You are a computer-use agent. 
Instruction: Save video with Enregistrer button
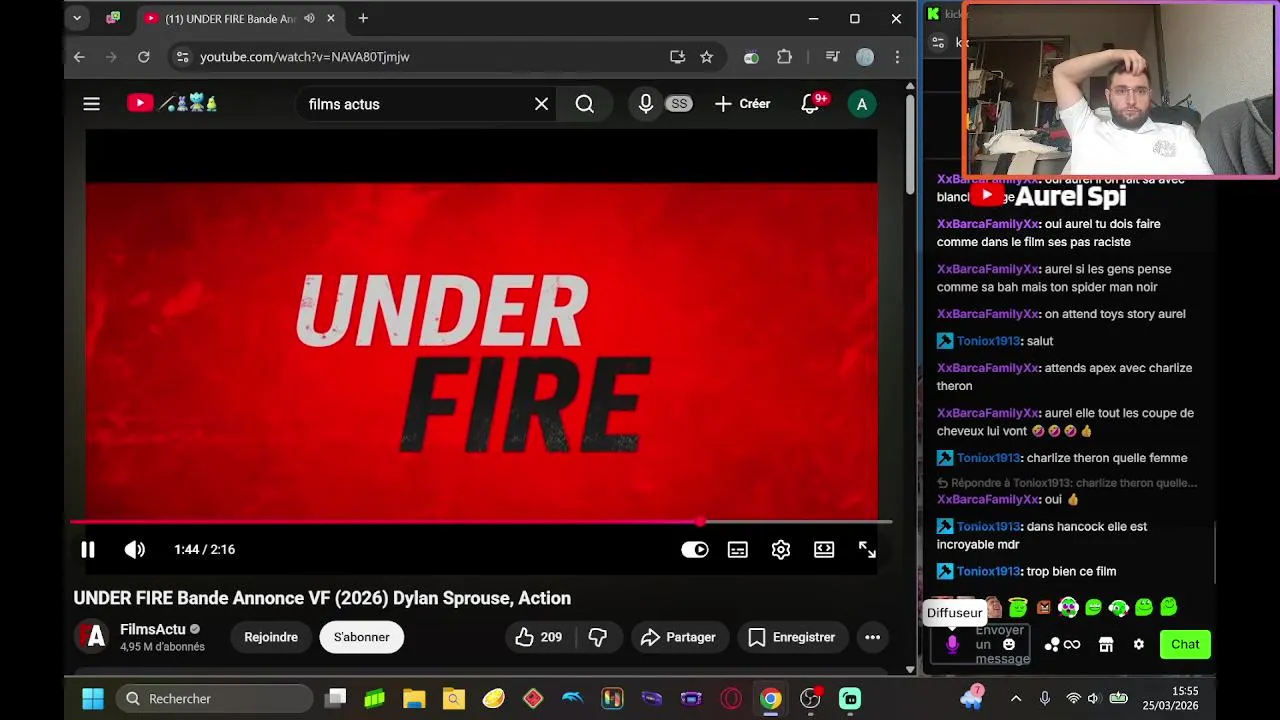(792, 637)
